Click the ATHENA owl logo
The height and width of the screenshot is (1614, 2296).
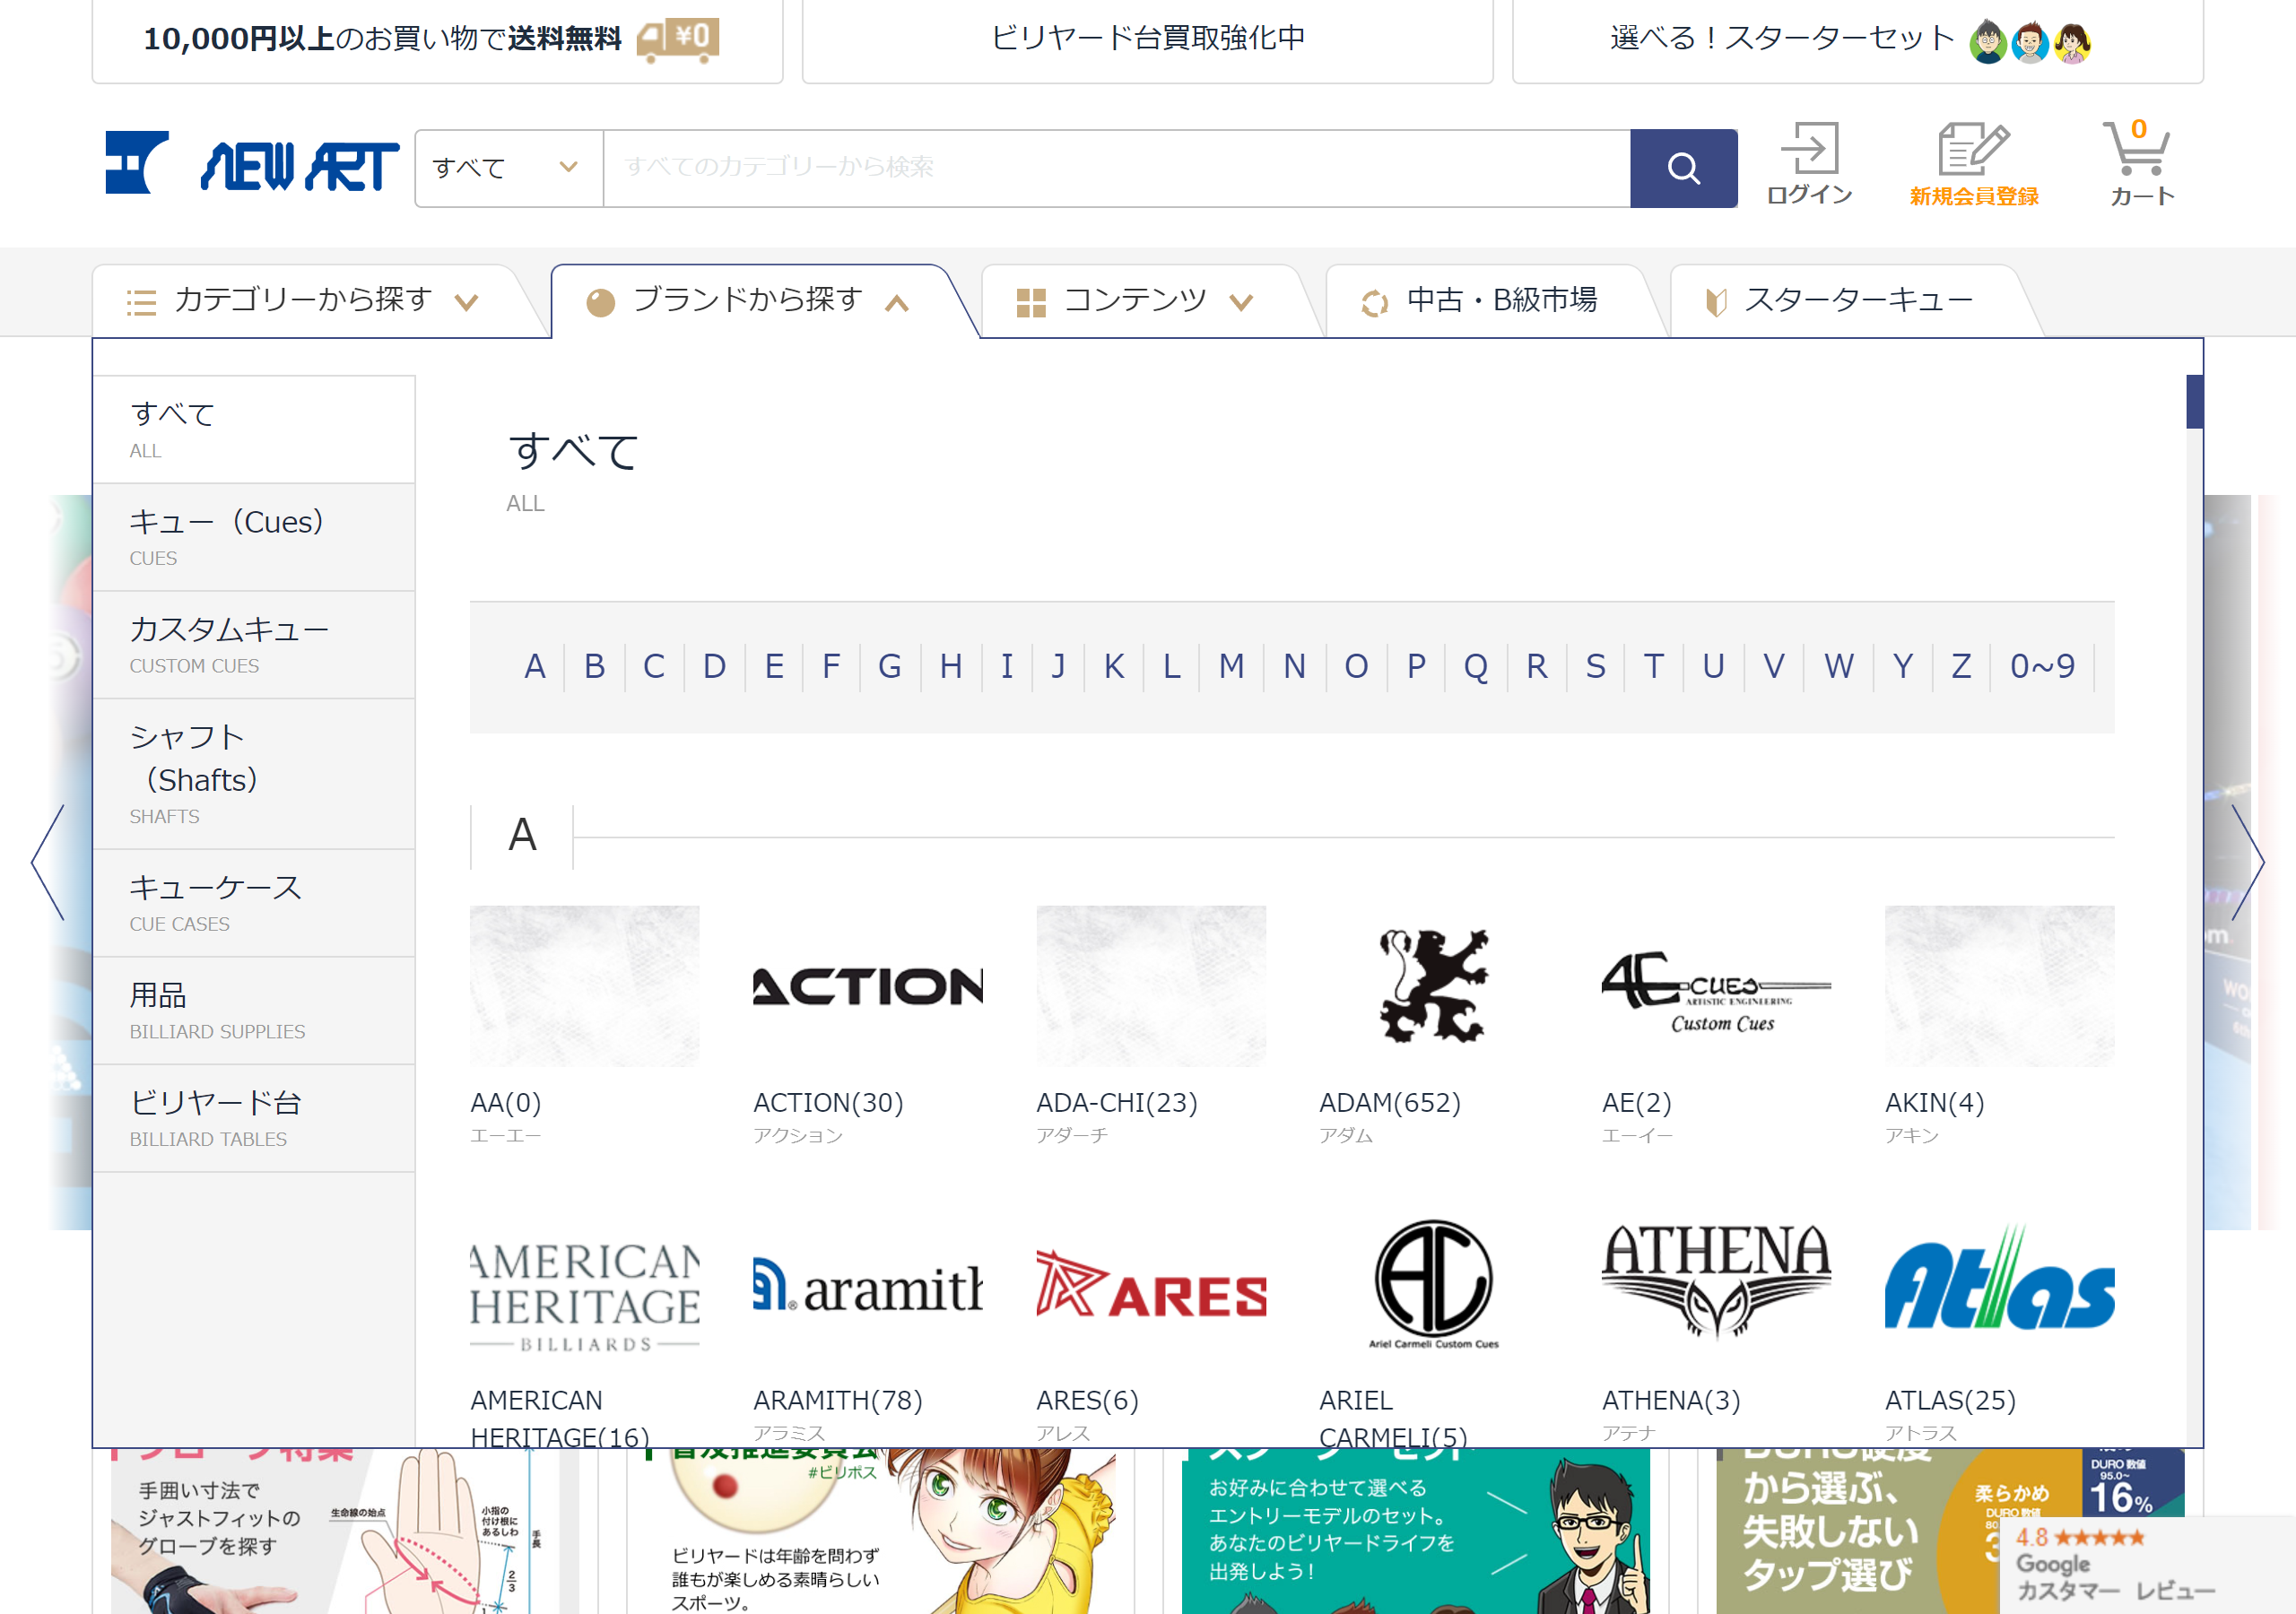pos(1716,1285)
